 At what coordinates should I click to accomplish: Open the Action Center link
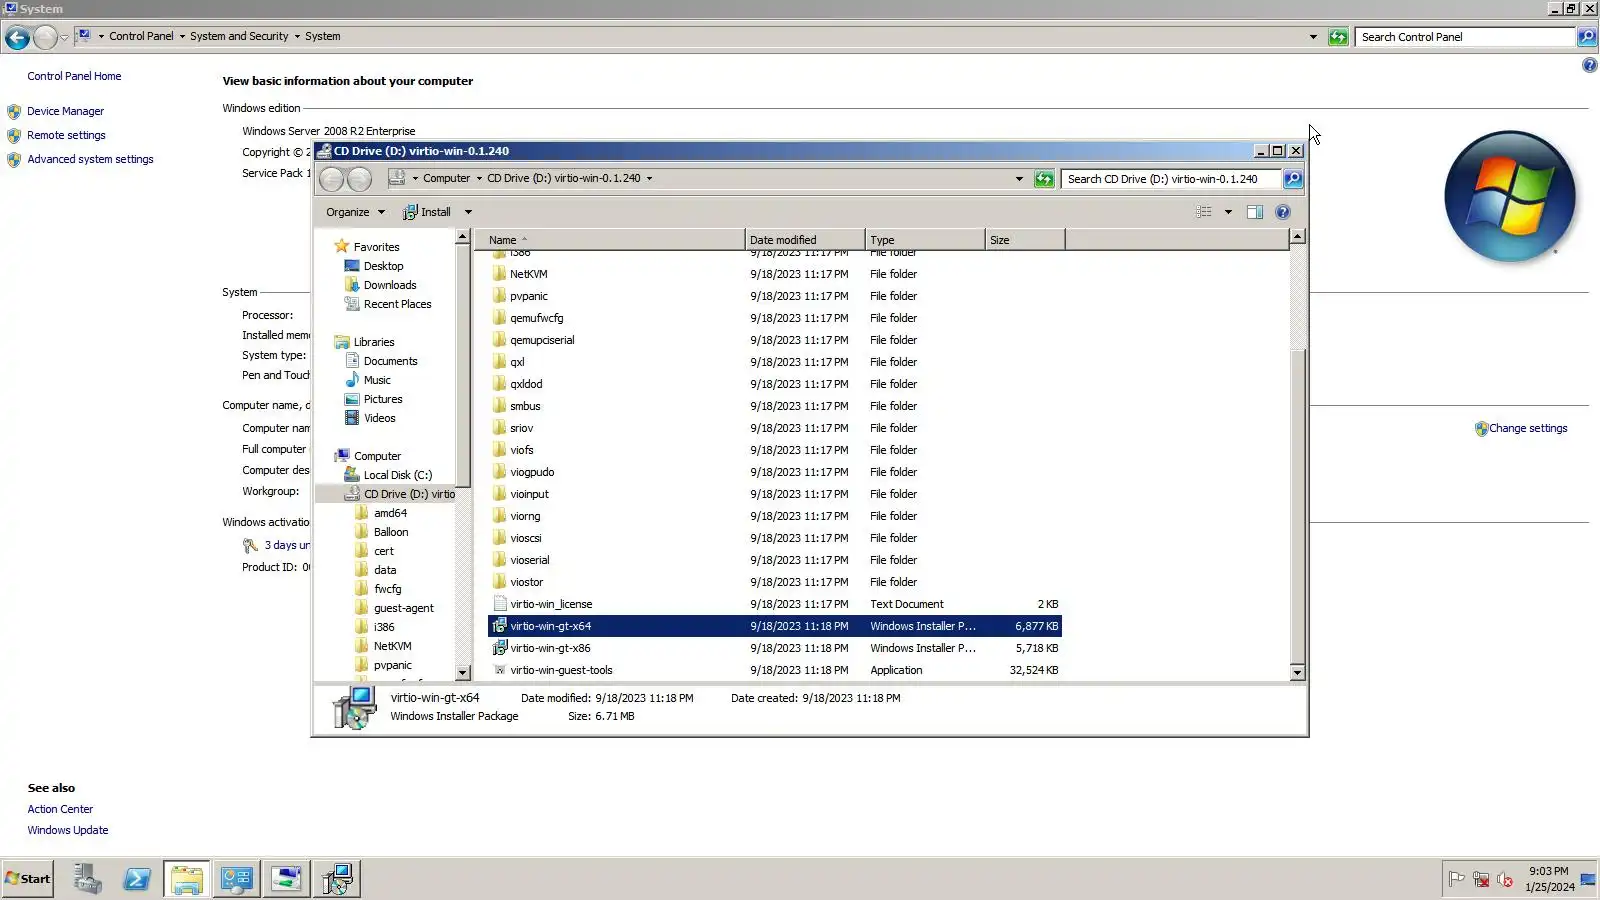pyautogui.click(x=60, y=809)
